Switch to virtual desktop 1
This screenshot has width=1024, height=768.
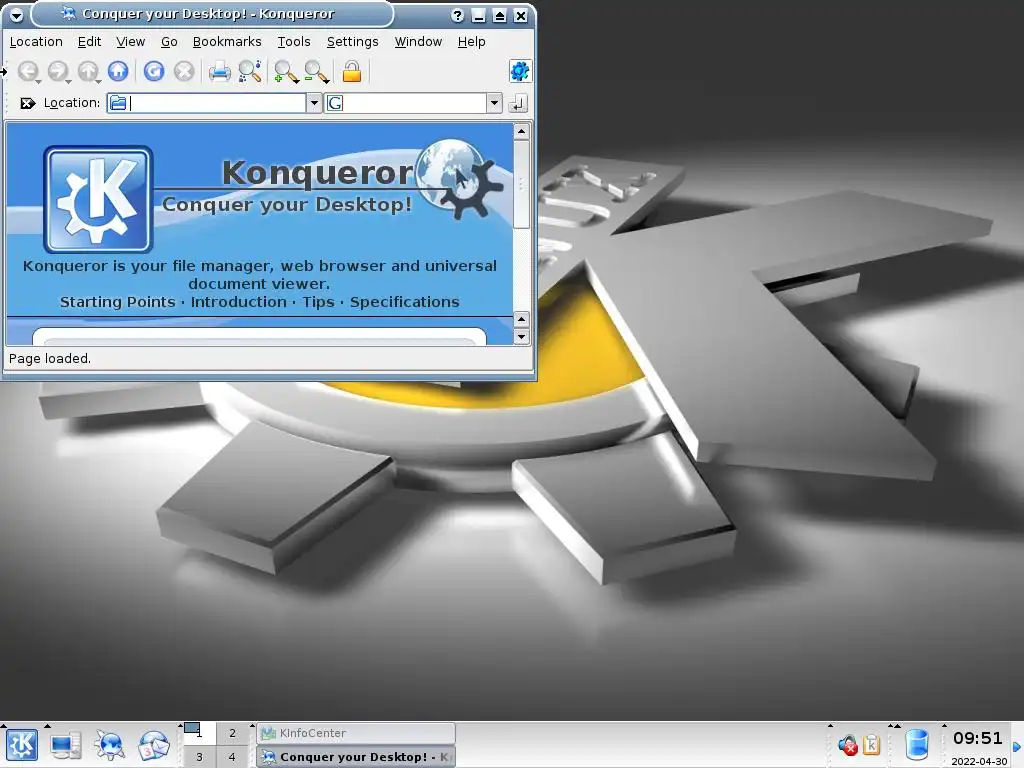(x=199, y=733)
